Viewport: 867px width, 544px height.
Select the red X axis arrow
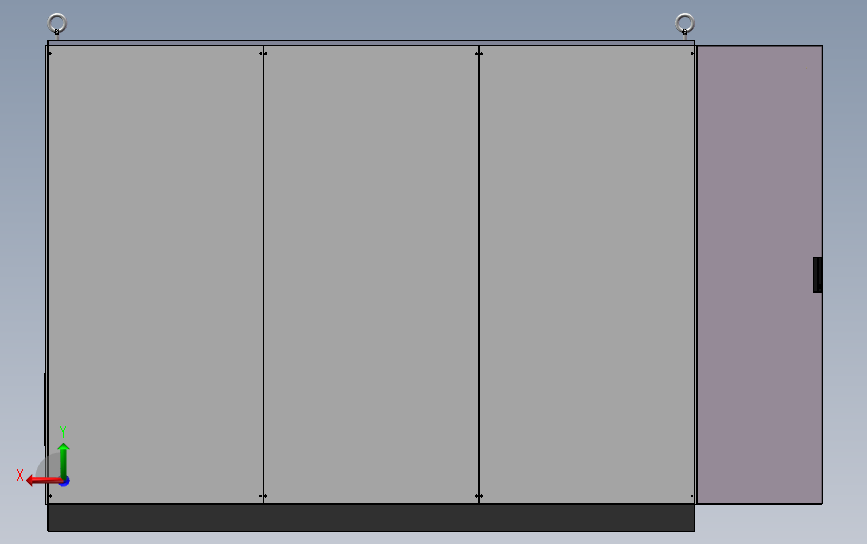click(43, 480)
